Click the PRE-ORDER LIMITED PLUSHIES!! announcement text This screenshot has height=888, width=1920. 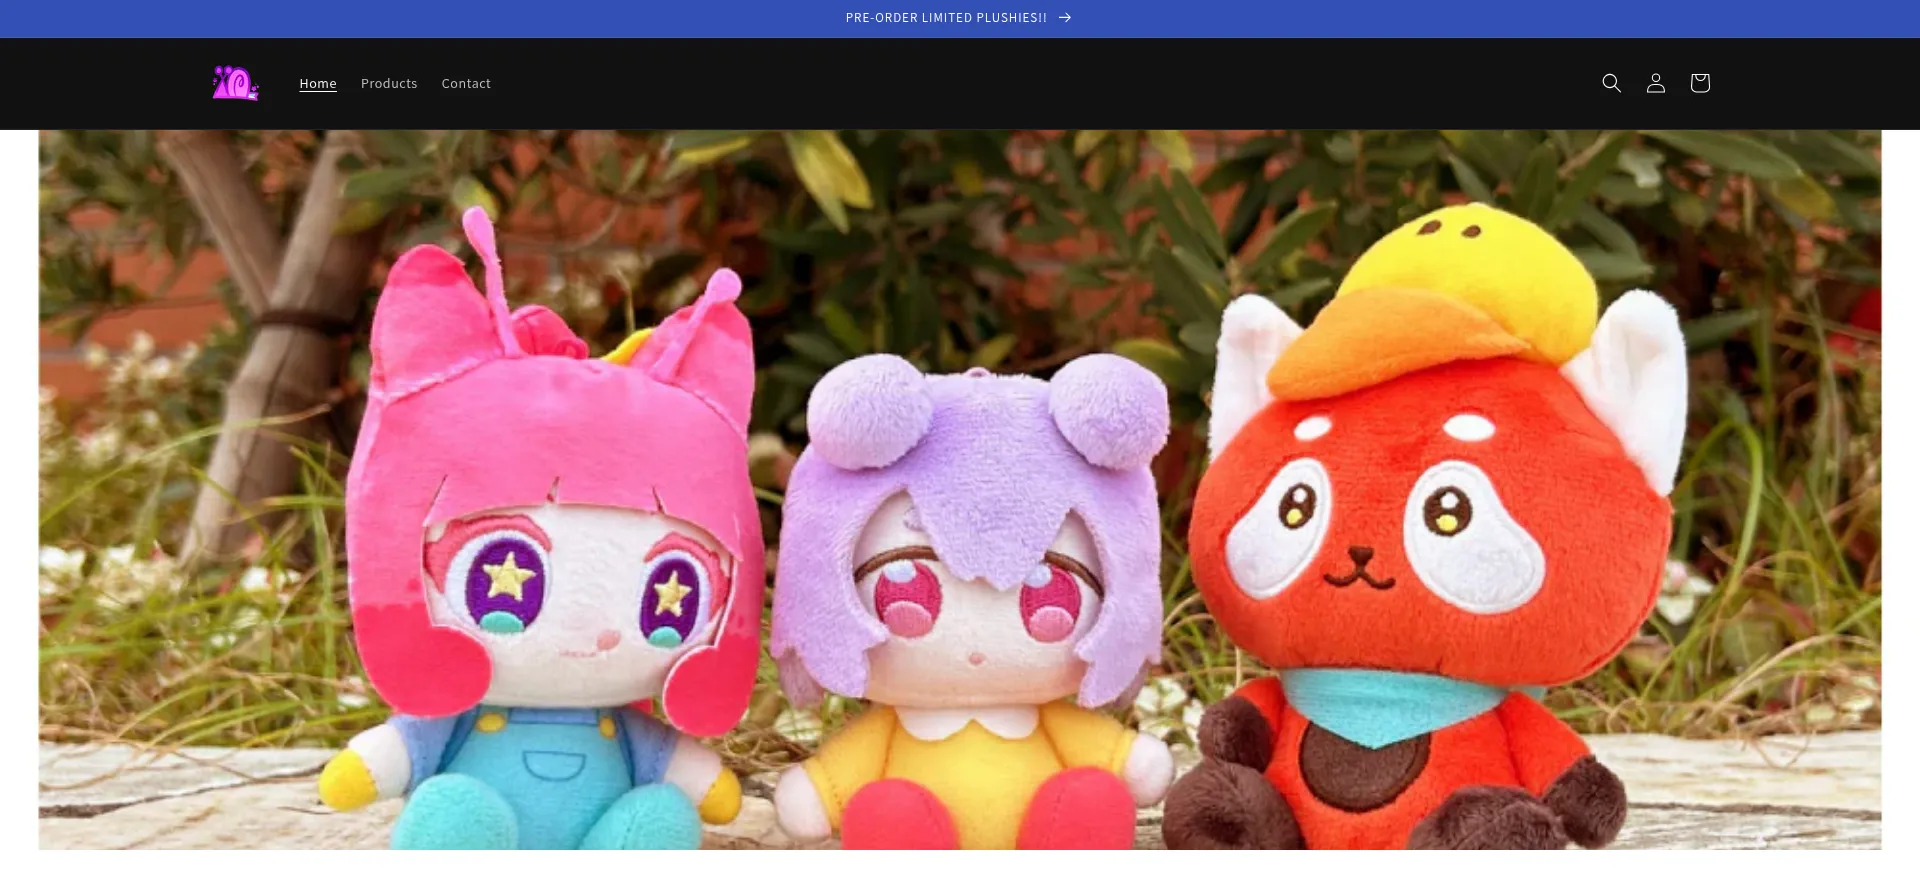pos(945,18)
